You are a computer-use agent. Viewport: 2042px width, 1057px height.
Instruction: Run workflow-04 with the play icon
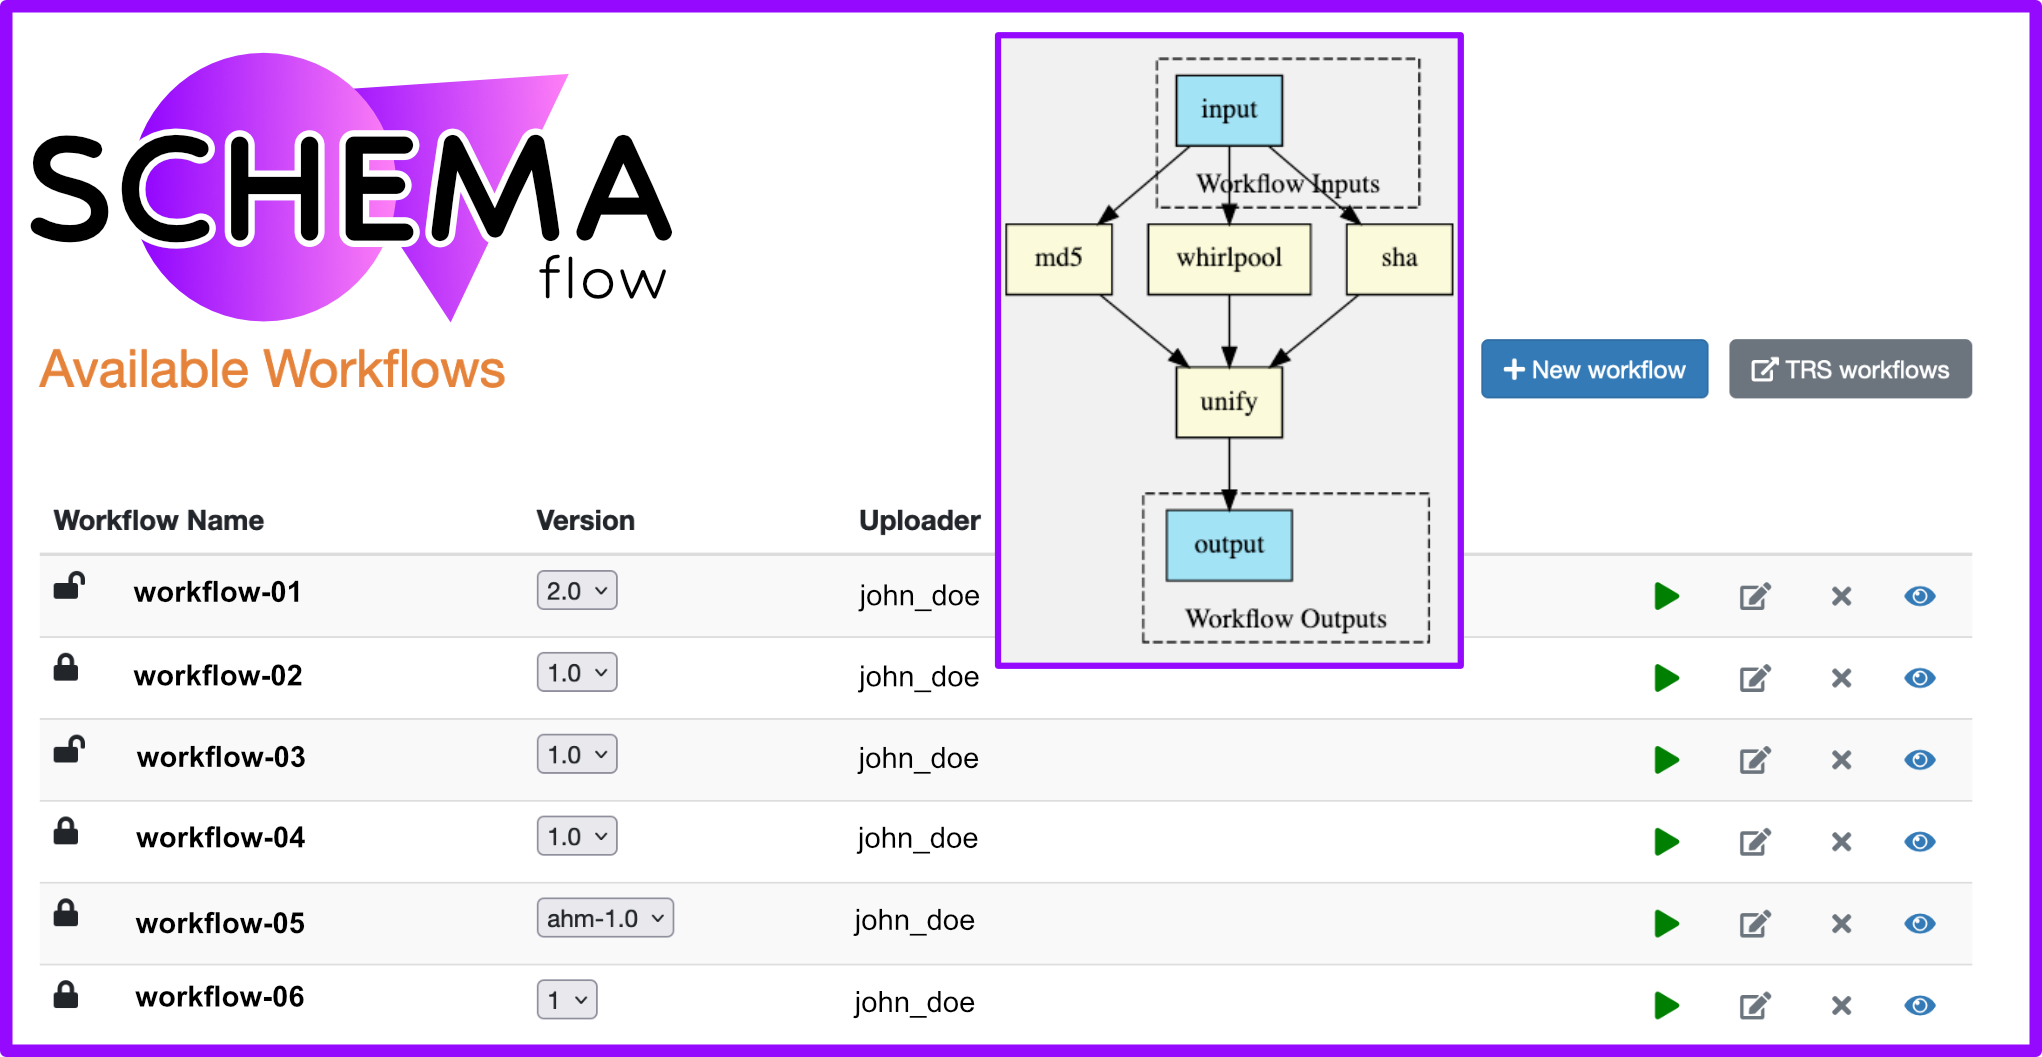pyautogui.click(x=1666, y=842)
